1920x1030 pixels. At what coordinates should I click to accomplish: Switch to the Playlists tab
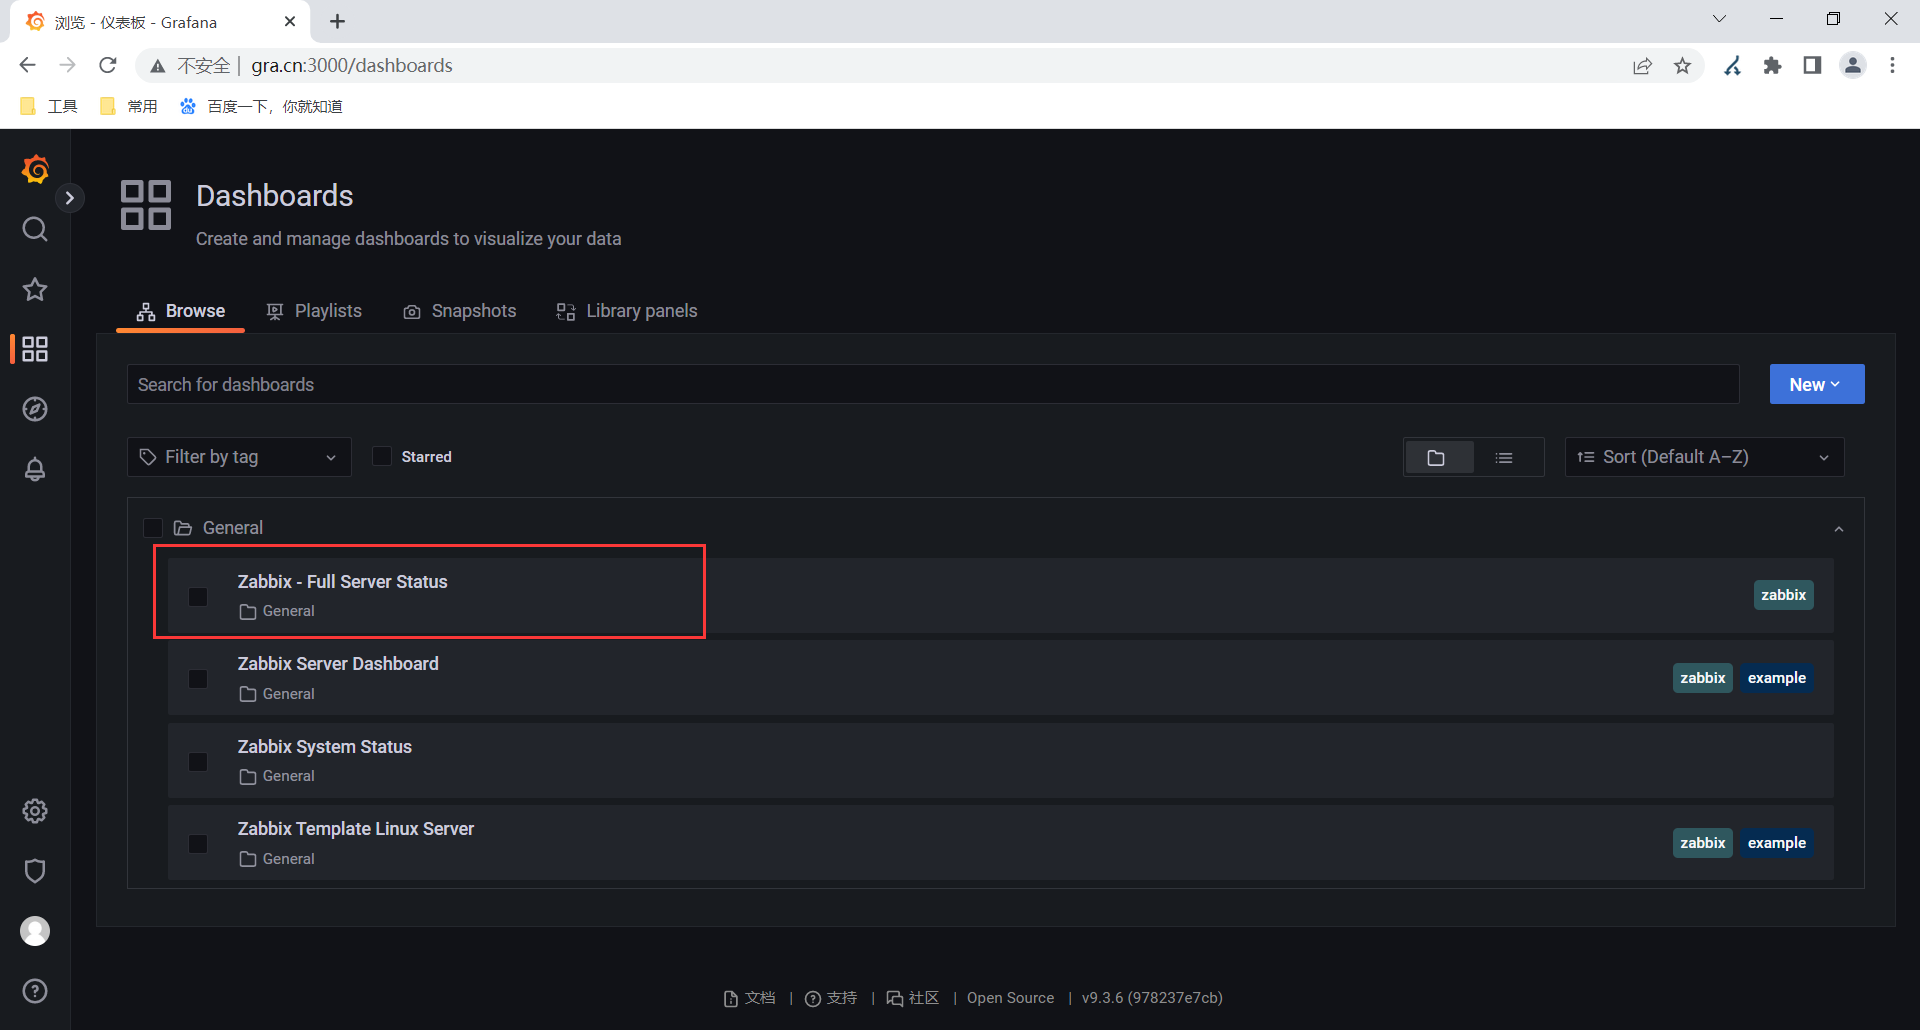(314, 311)
